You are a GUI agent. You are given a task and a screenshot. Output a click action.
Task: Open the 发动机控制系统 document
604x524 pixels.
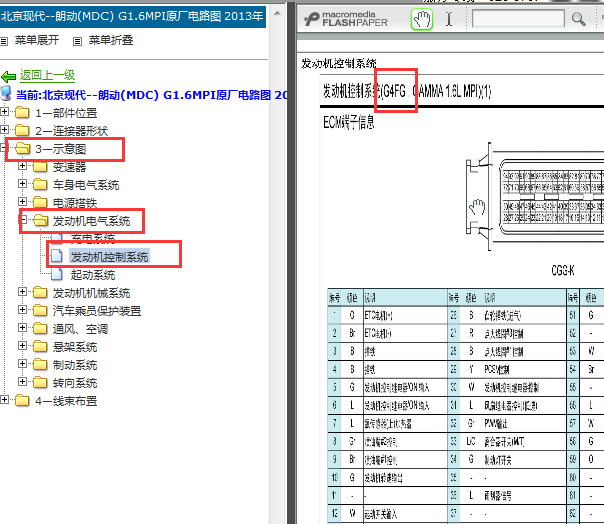point(109,257)
